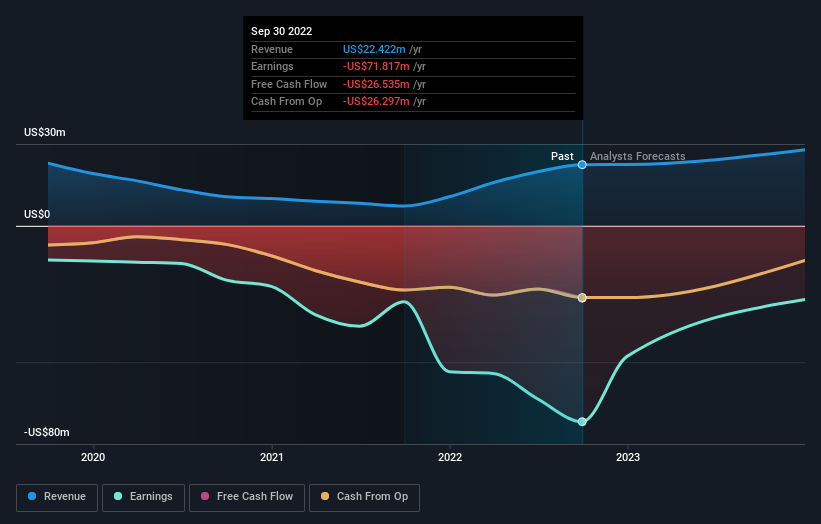Select the Cash From Op data point at Sep 2022
Image resolution: width=821 pixels, height=524 pixels.
click(x=582, y=298)
